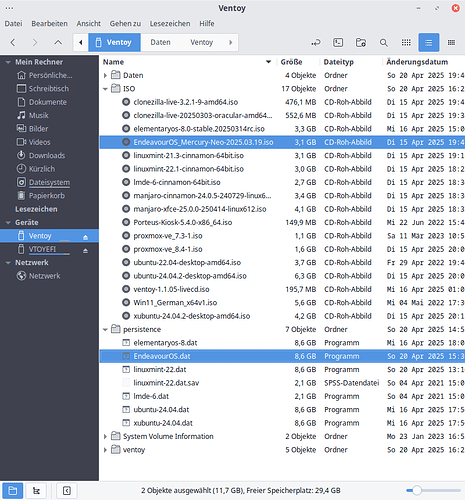This screenshot has width=465, height=500.
Task: Open the Gehen zu menu
Action: (x=125, y=24)
